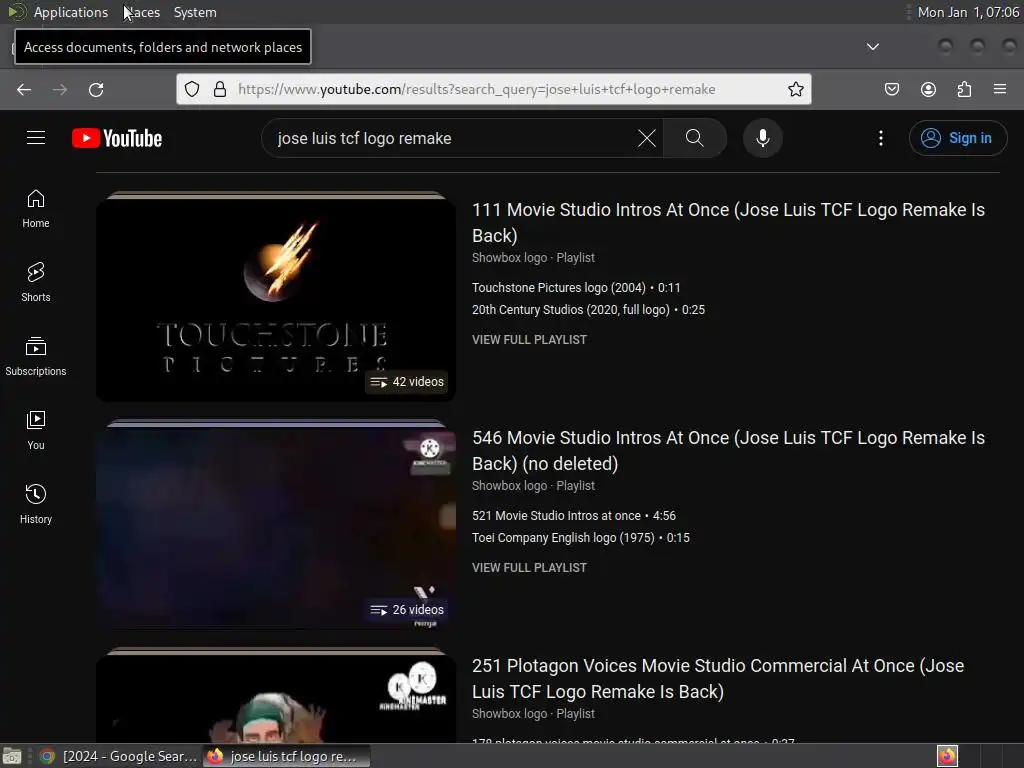Click the Touchstone Pictures playlist thumbnail
This screenshot has height=768, width=1024.
click(x=276, y=296)
